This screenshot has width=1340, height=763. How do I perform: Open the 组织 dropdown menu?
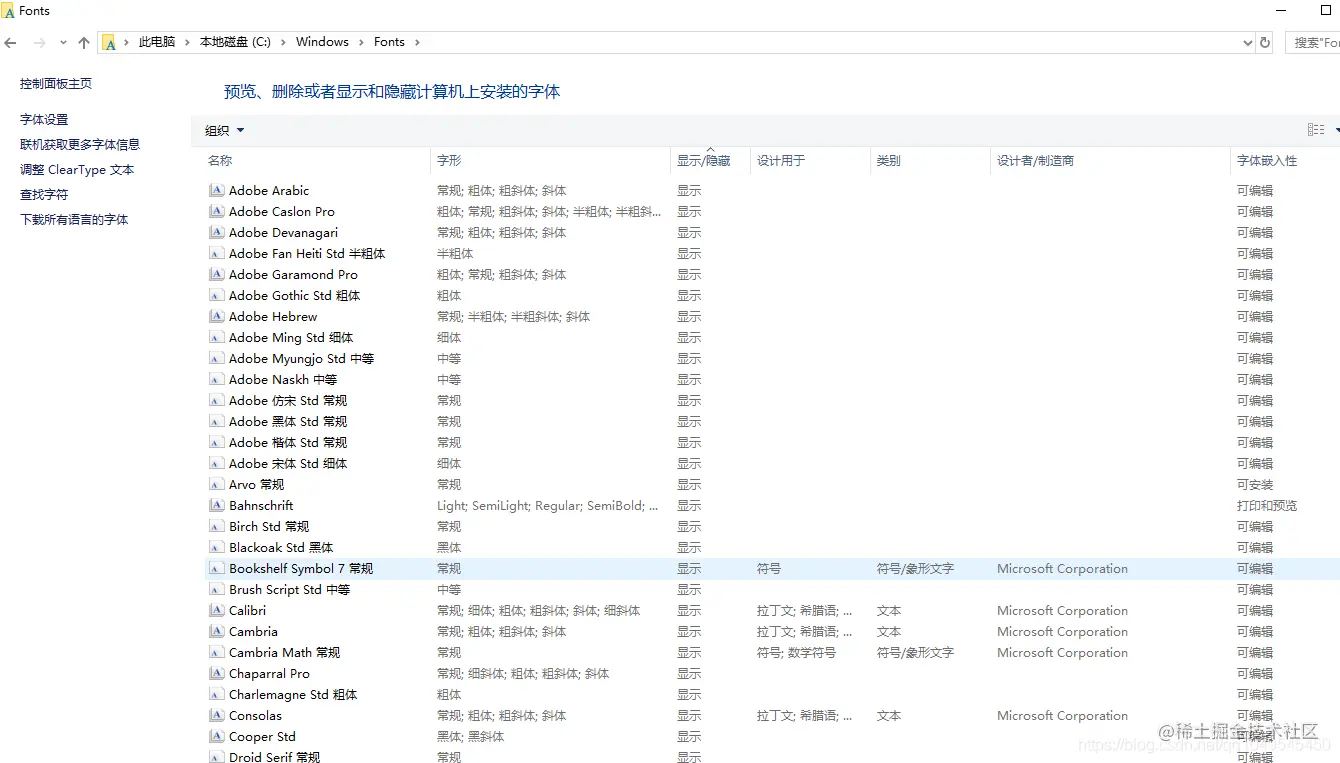pyautogui.click(x=224, y=130)
